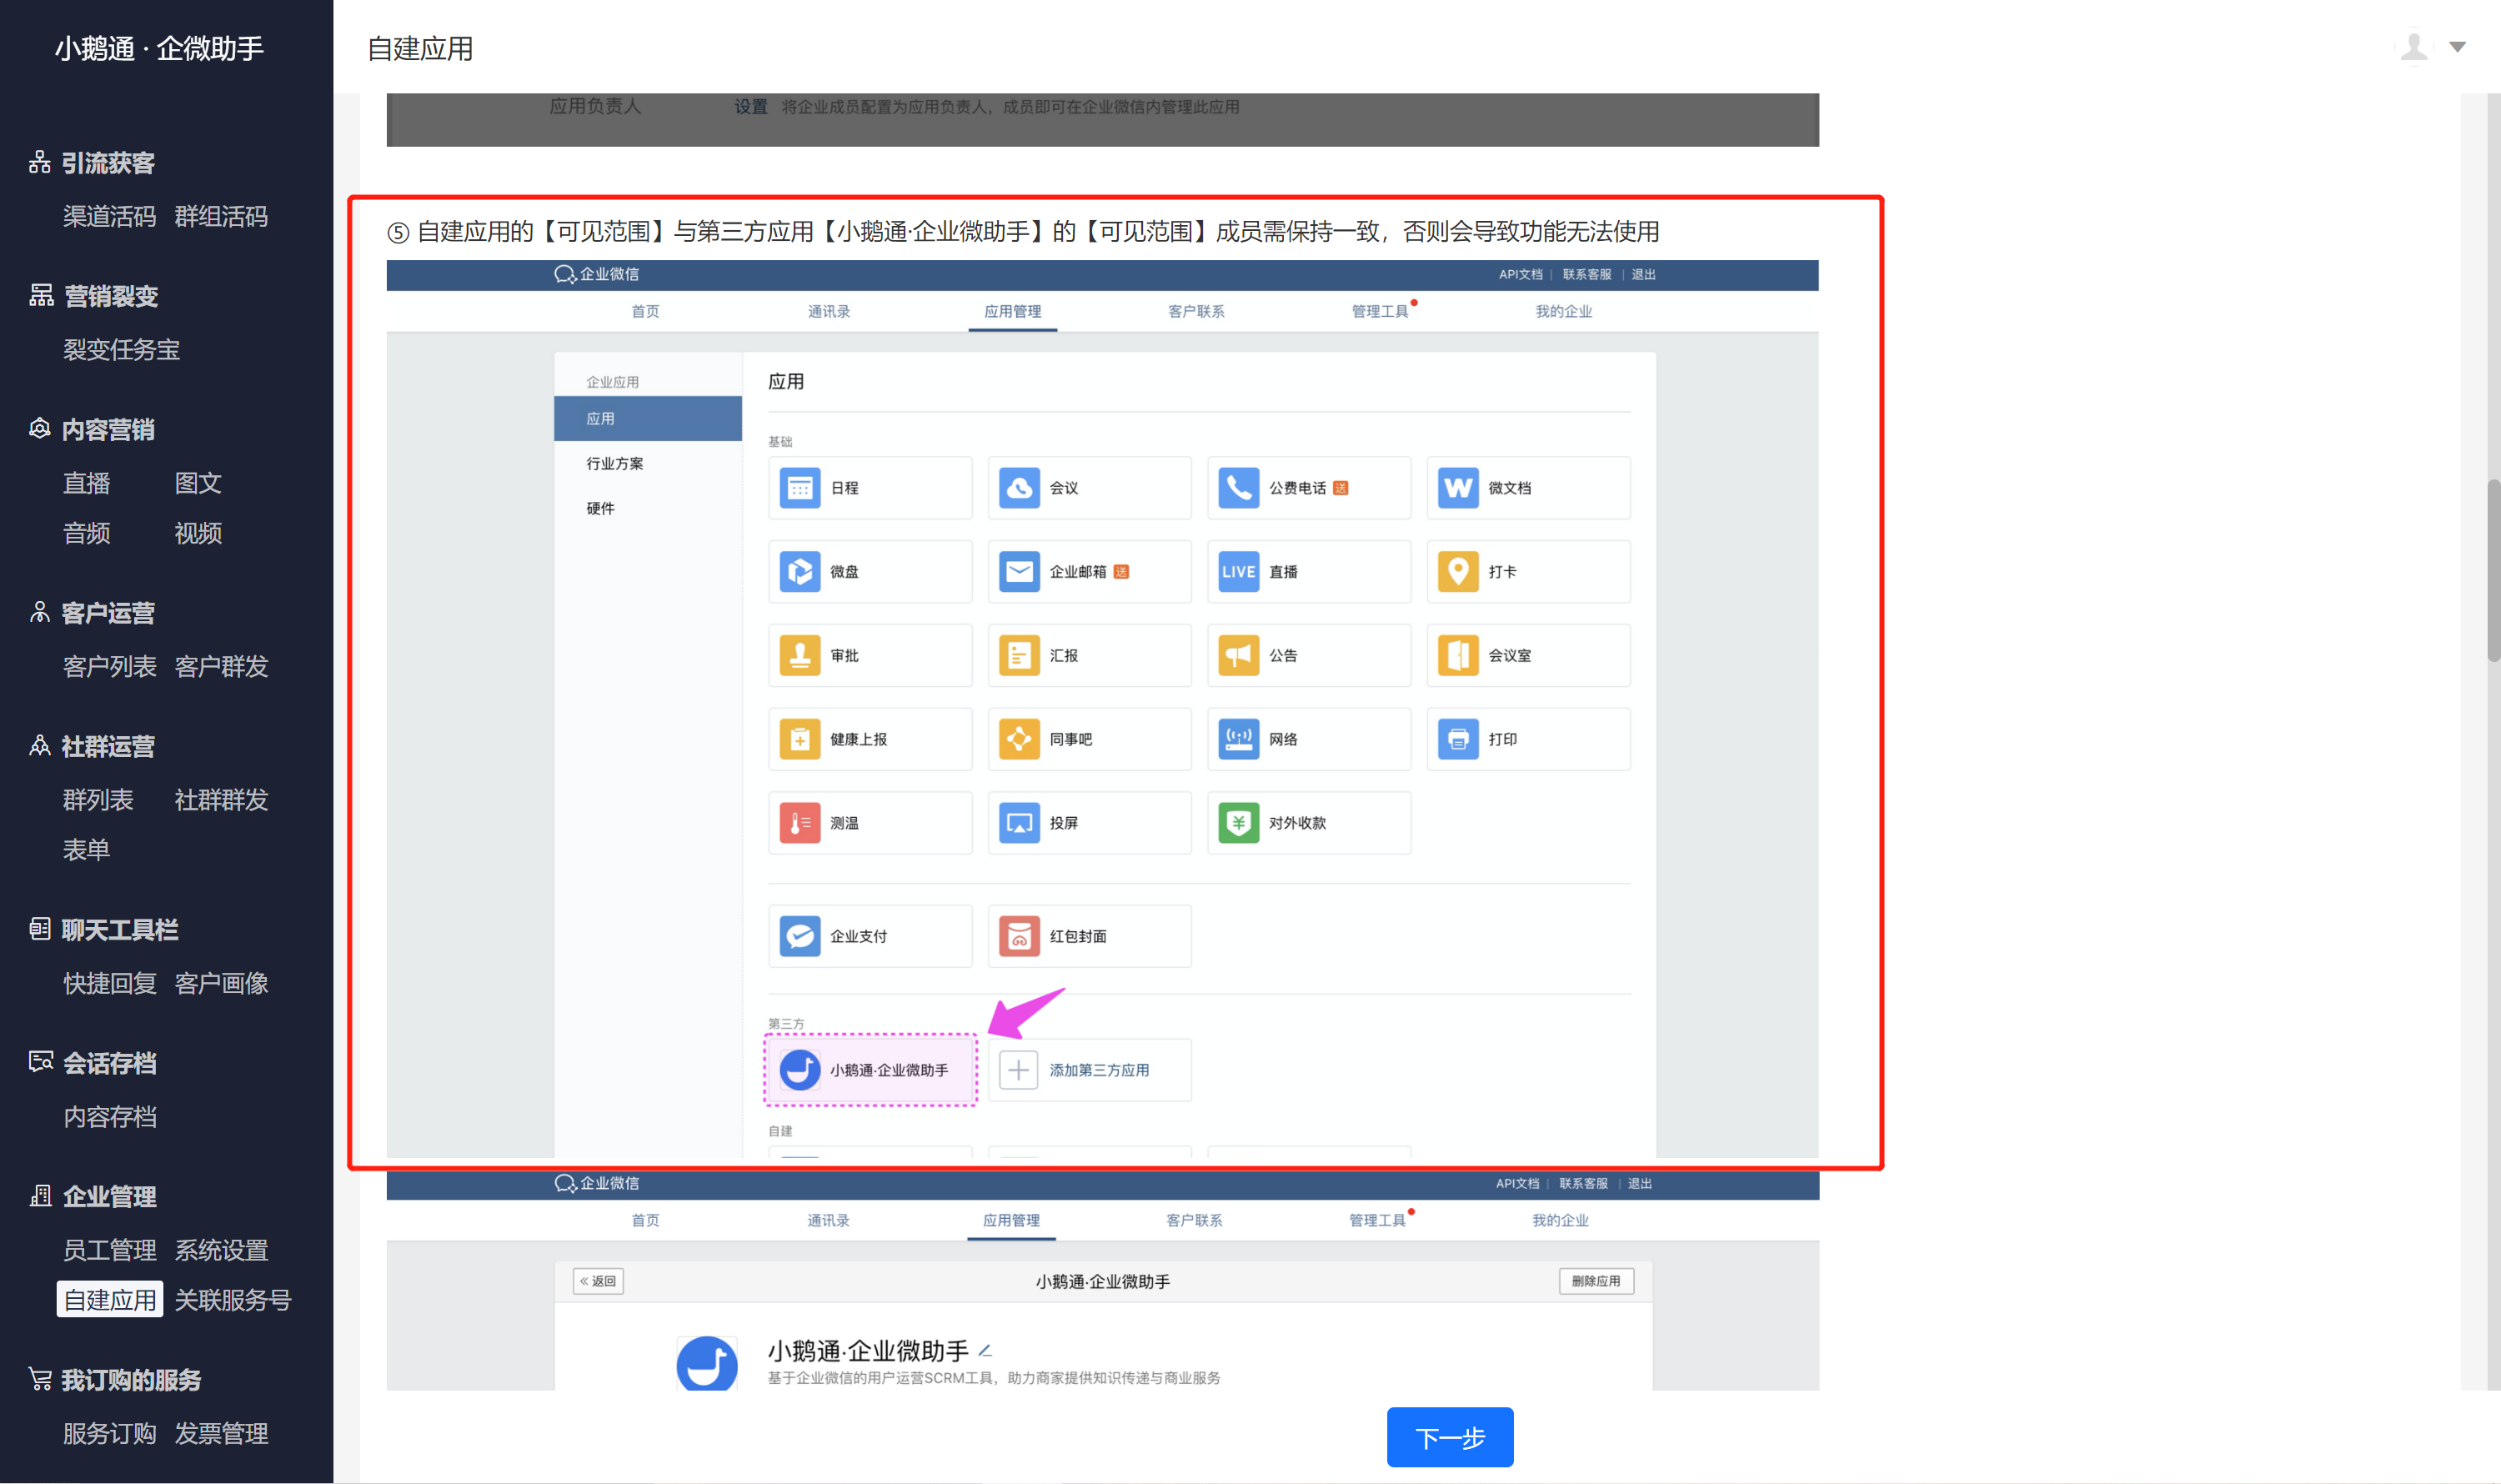The width and height of the screenshot is (2501, 1484).
Task: Open the 直播 menu item in sidebar
Action: pyautogui.click(x=87, y=483)
